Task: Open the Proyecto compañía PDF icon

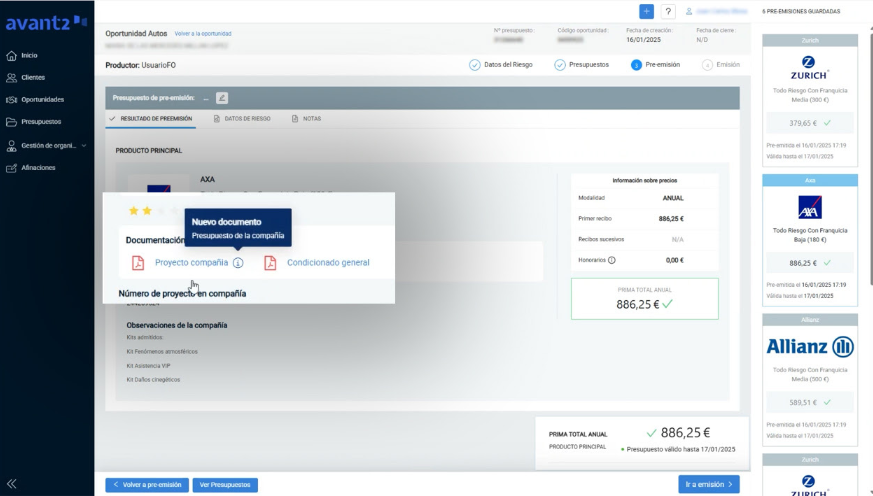Action: tap(138, 263)
